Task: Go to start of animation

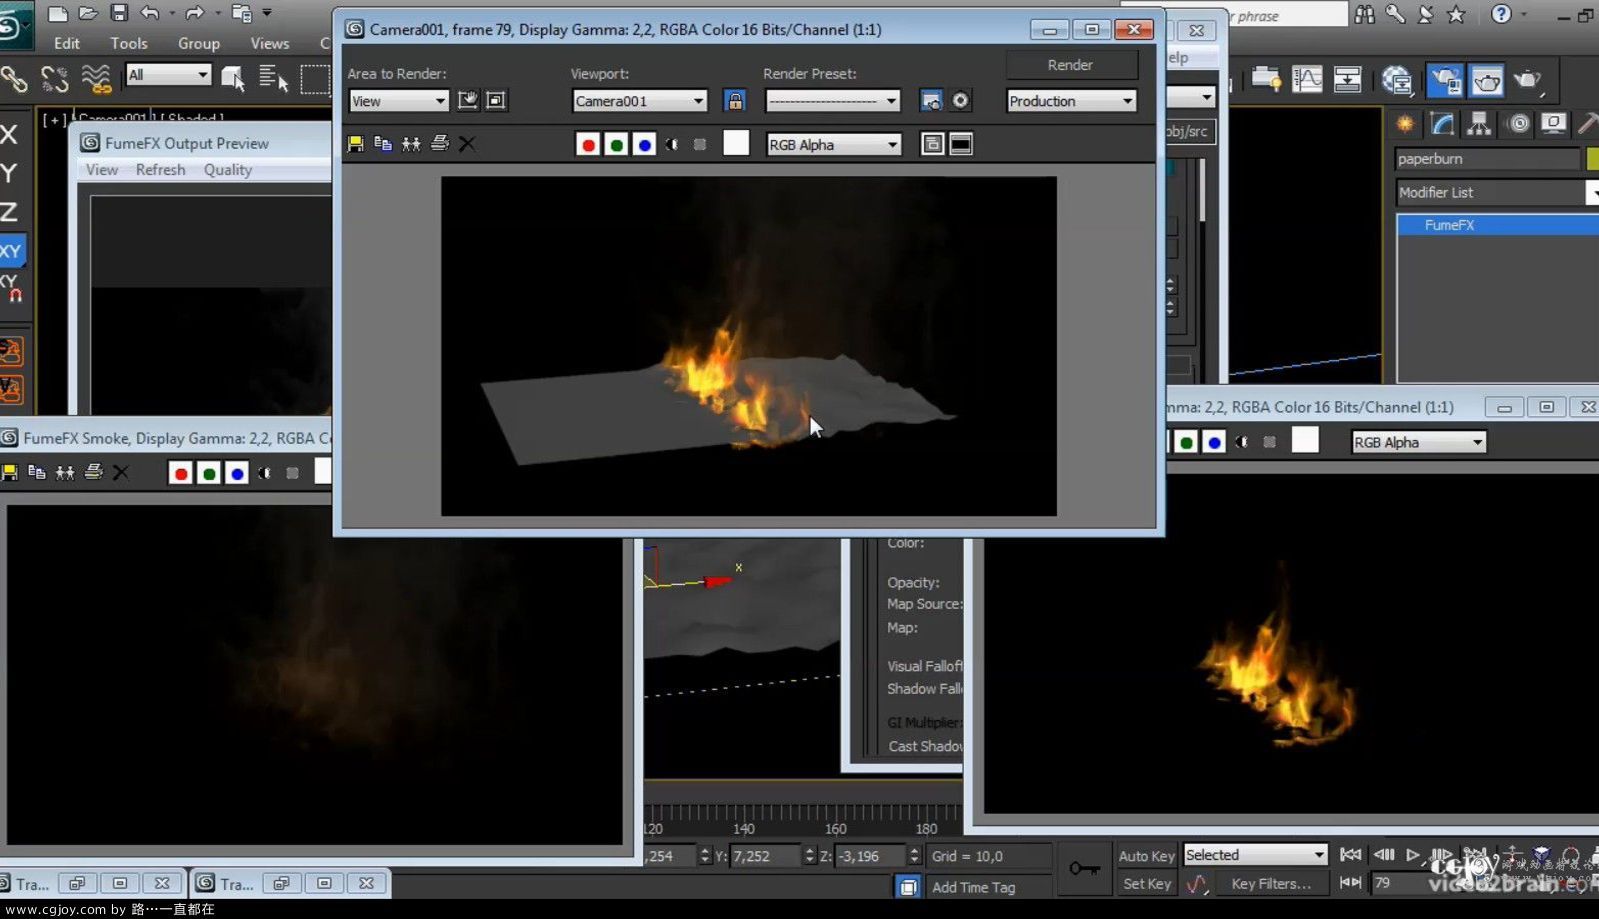Action: click(x=1350, y=855)
